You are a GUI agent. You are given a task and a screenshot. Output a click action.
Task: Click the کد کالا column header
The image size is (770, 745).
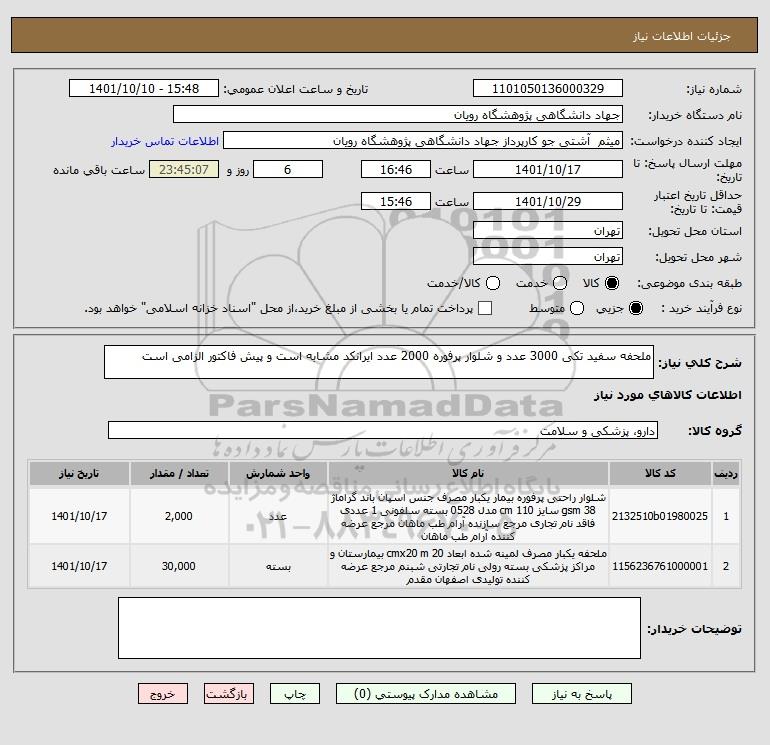tap(660, 473)
